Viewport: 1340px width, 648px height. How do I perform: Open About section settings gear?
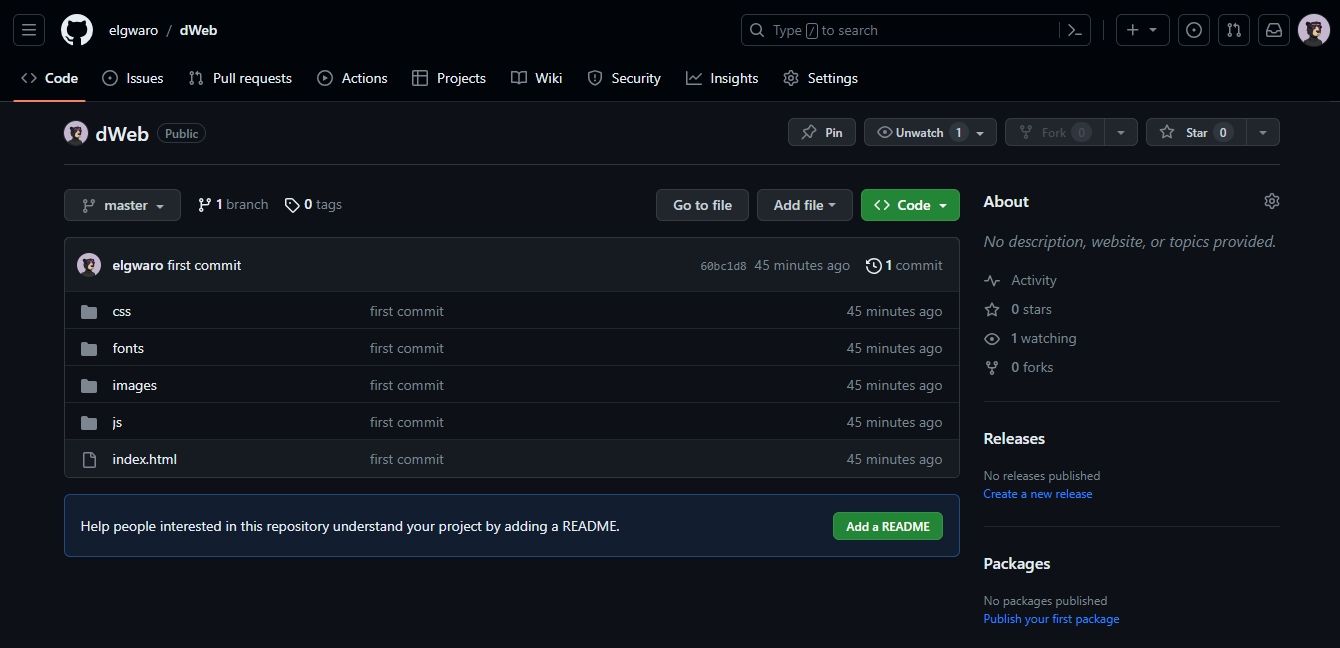[x=1271, y=201]
